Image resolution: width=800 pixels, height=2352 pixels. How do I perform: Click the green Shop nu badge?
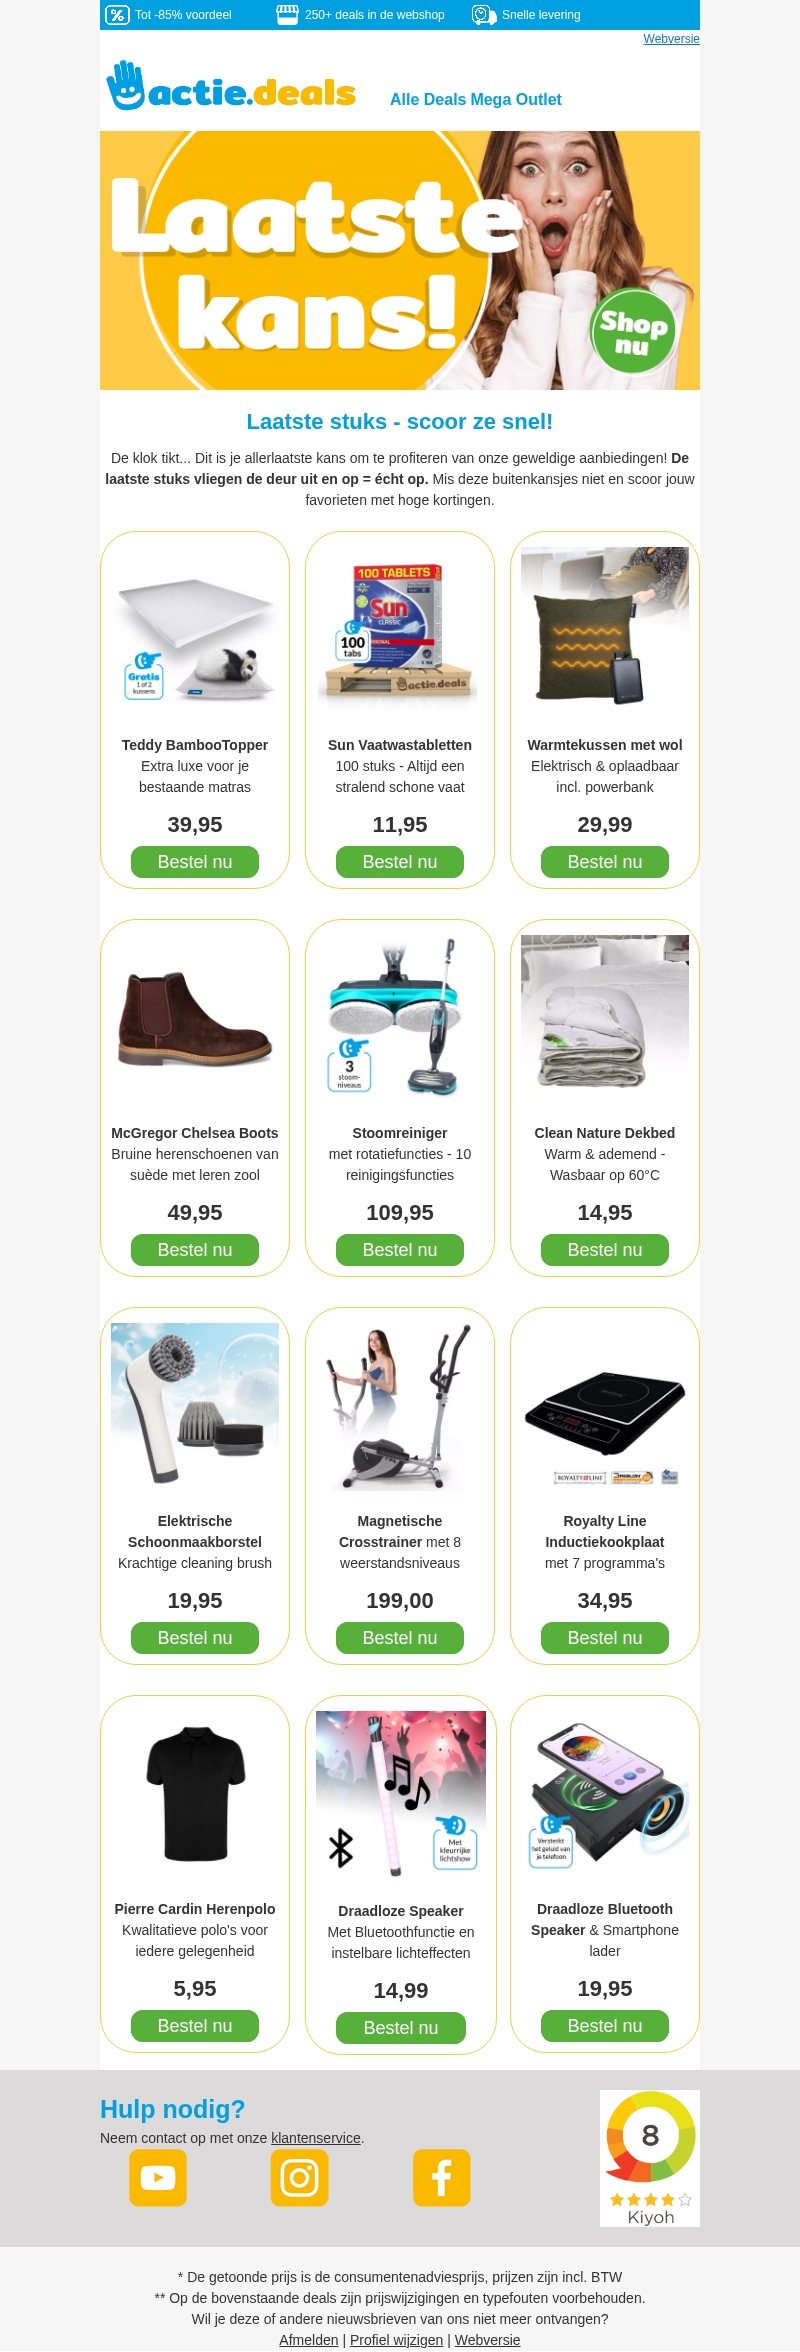[x=633, y=331]
